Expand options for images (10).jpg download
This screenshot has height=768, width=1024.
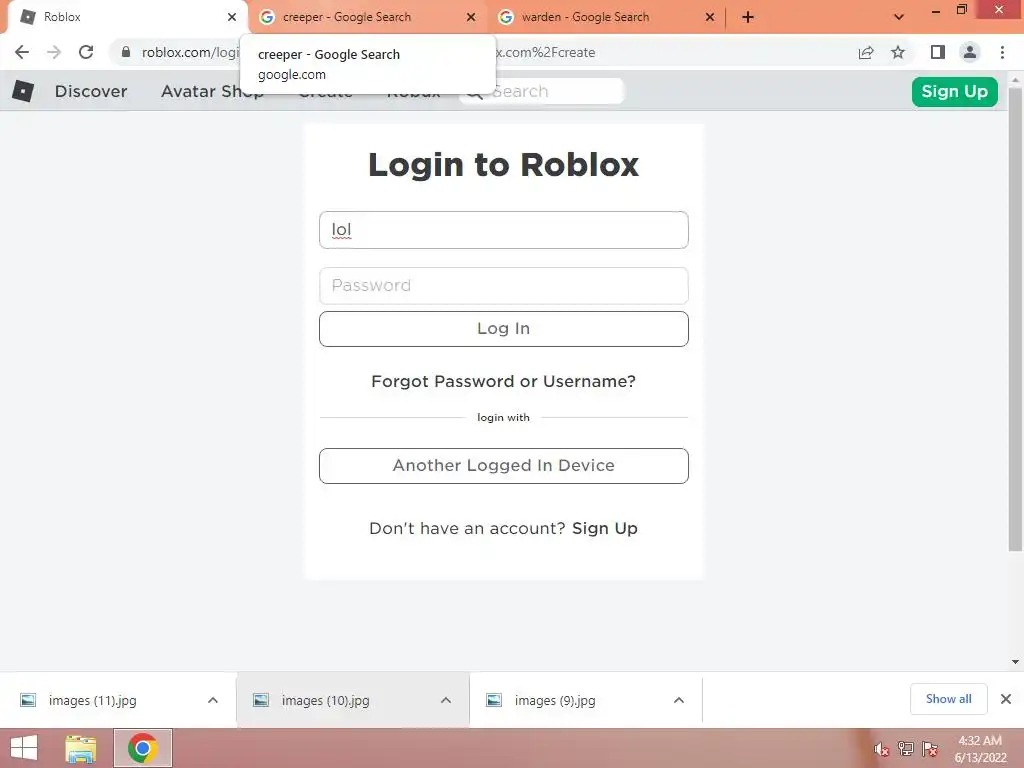pyautogui.click(x=446, y=700)
